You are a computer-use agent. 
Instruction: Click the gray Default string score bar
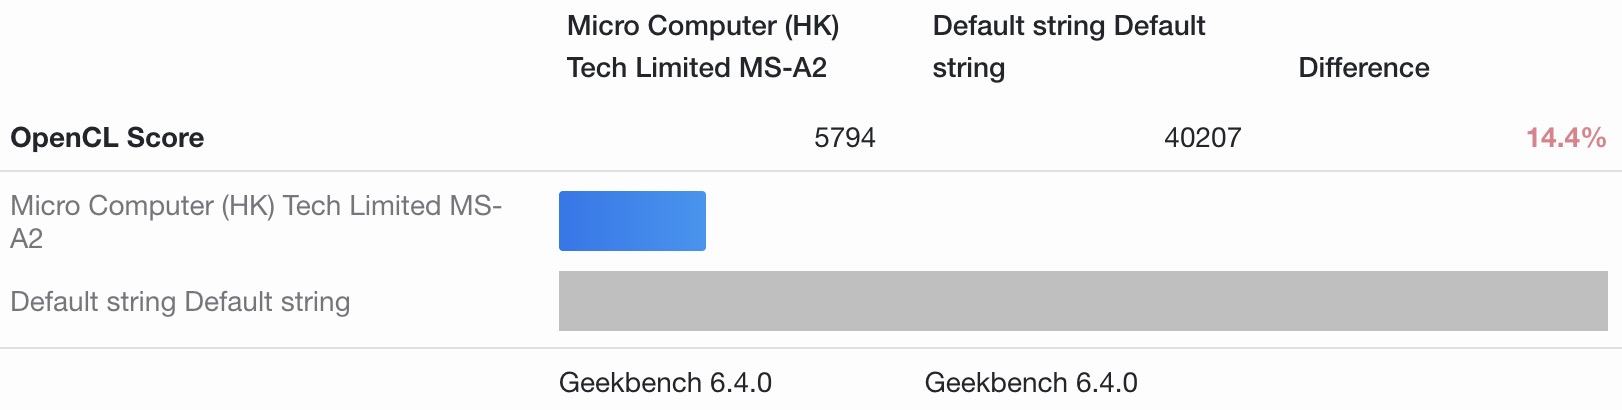(1082, 301)
